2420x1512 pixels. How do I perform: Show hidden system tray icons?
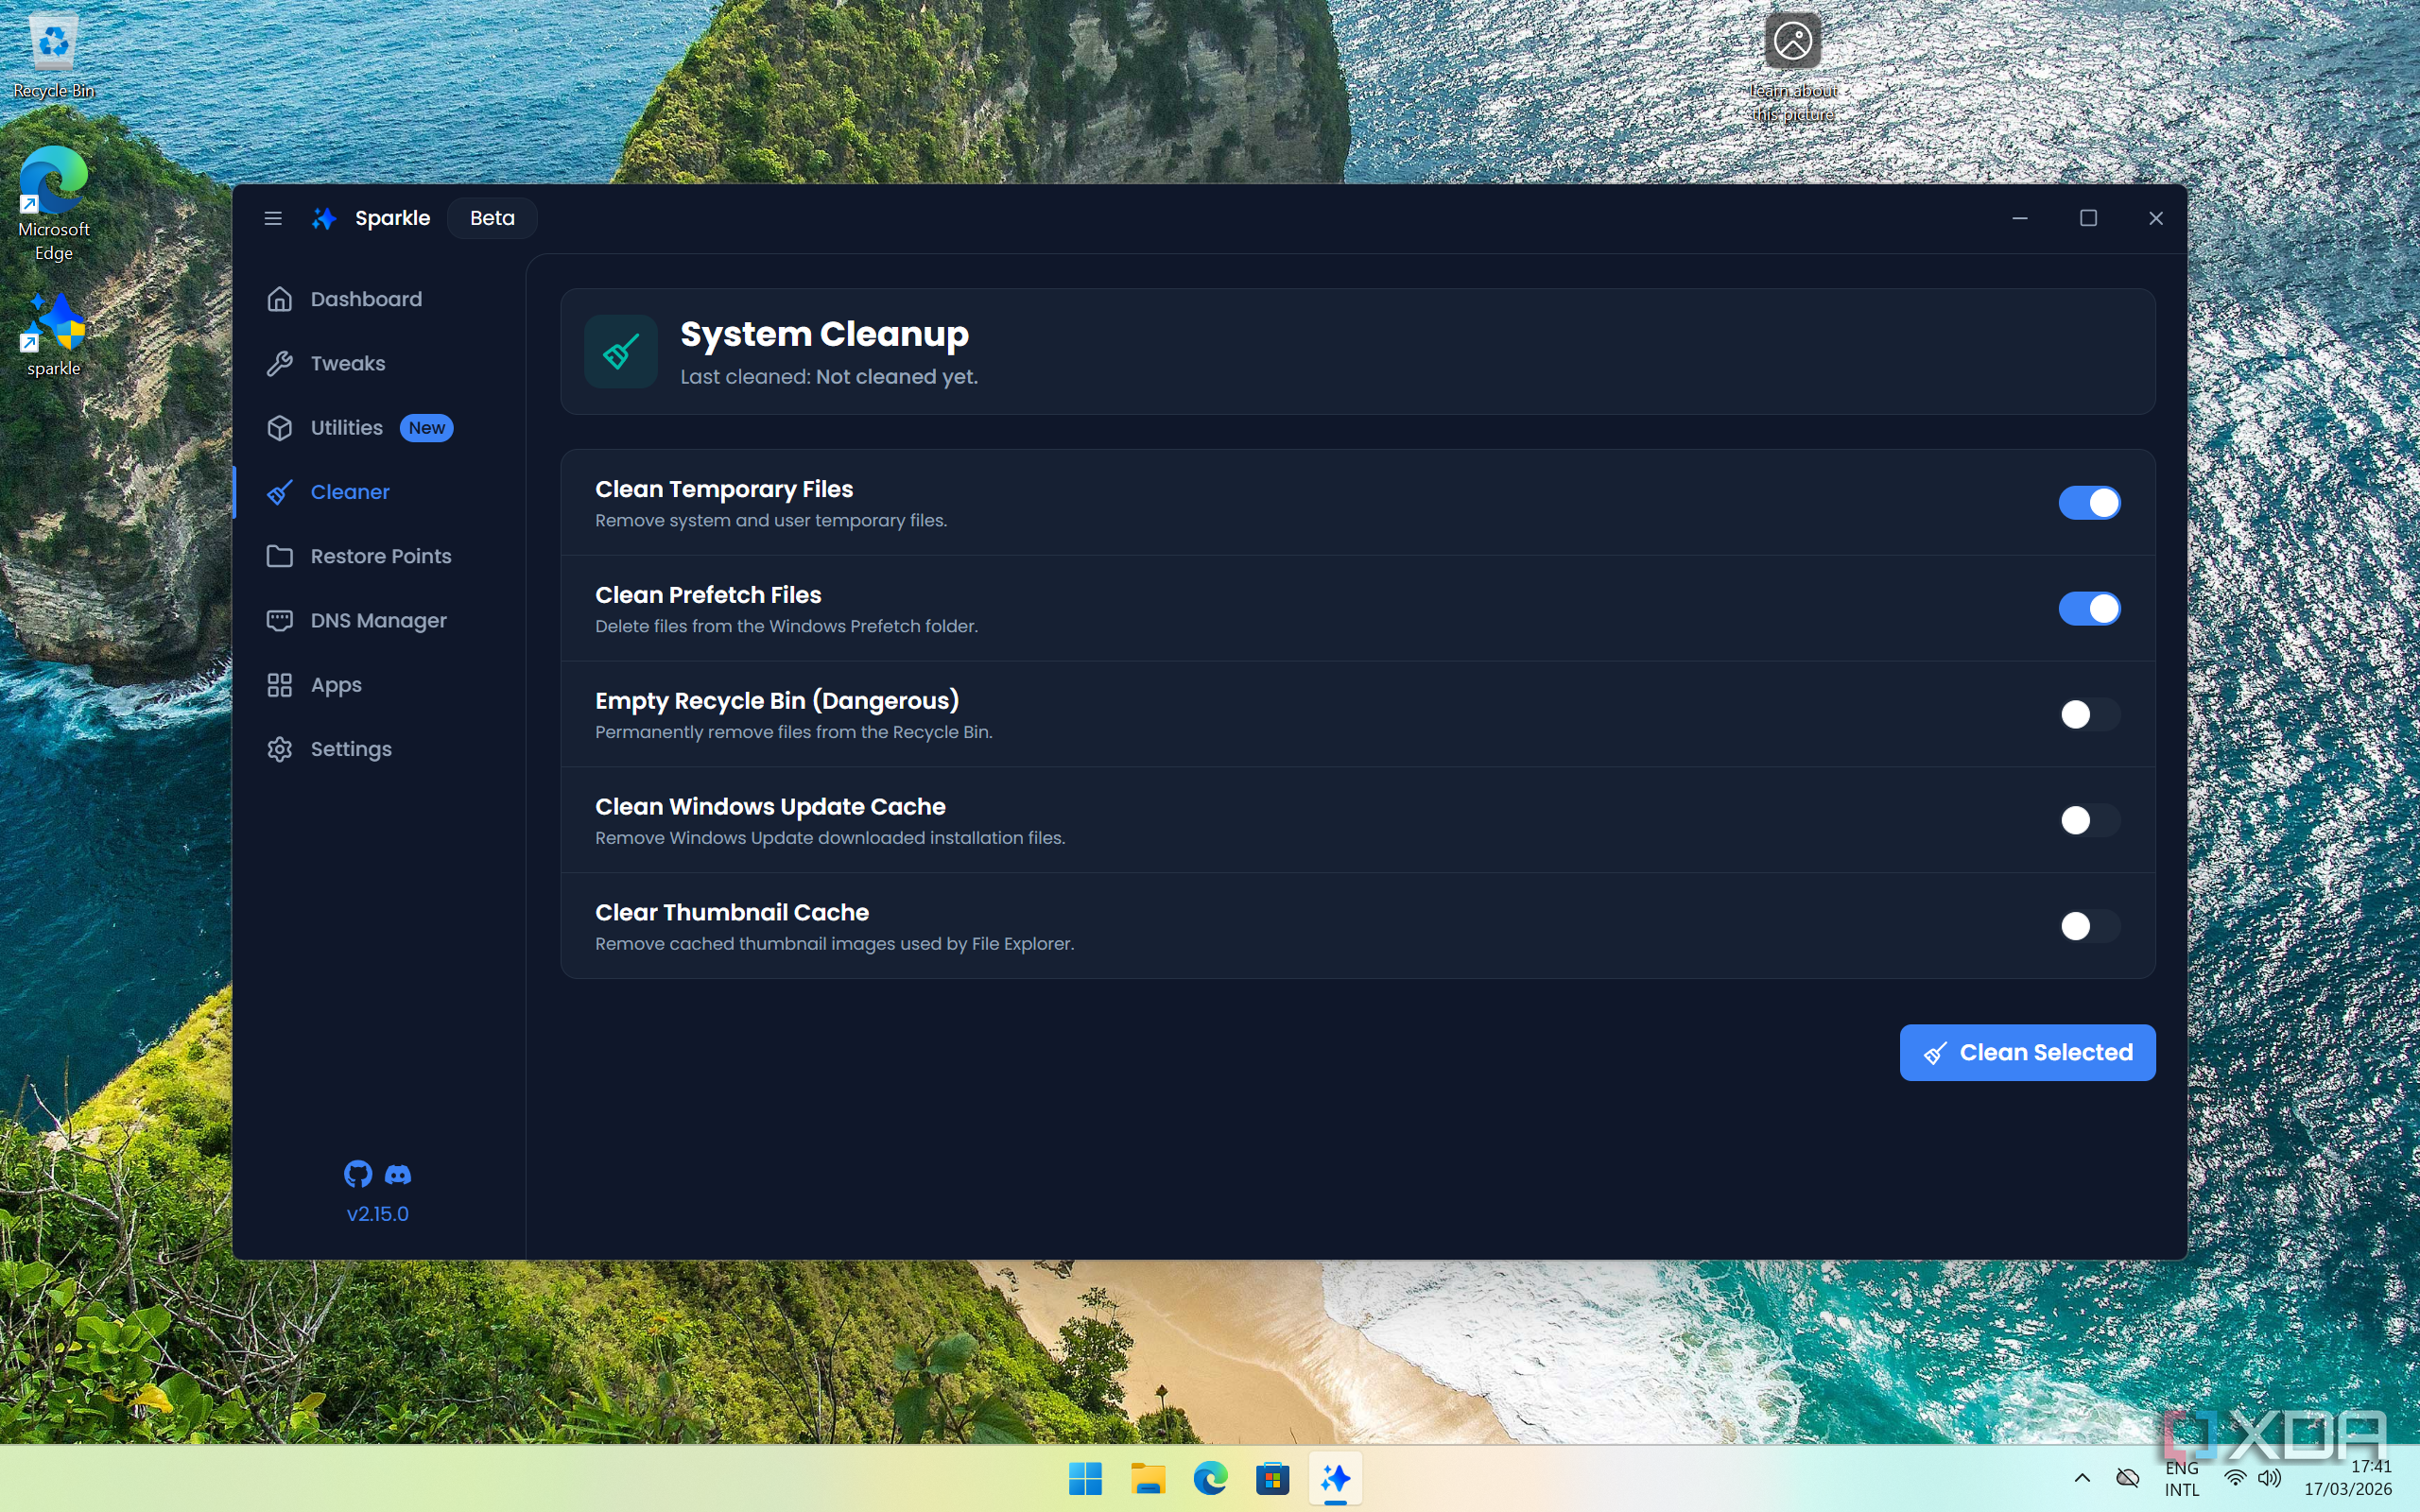pos(2082,1478)
